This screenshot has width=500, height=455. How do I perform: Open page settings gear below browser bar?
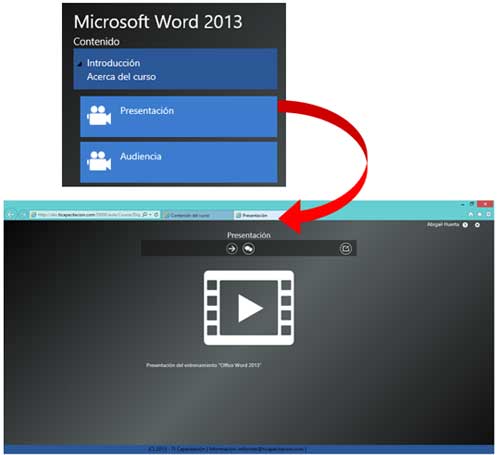pyautogui.click(x=477, y=225)
